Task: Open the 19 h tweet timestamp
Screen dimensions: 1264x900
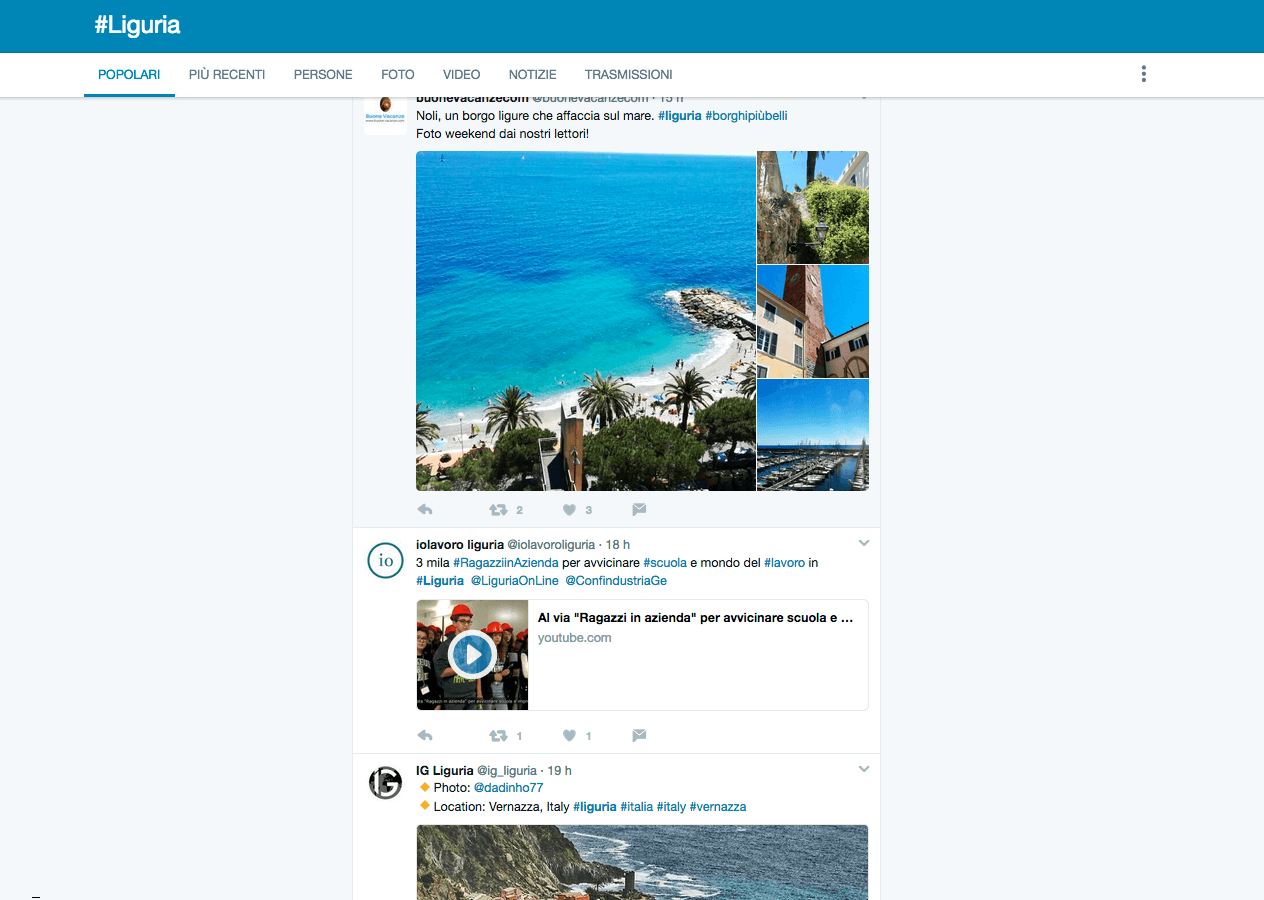Action: coord(560,771)
